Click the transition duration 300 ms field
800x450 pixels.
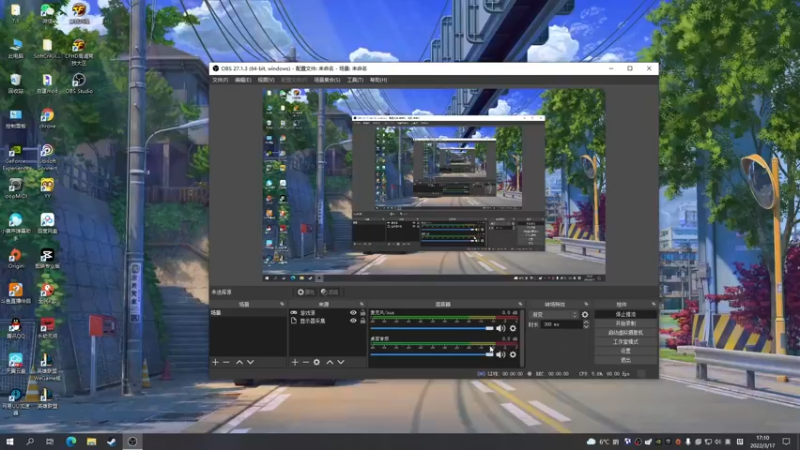point(561,324)
